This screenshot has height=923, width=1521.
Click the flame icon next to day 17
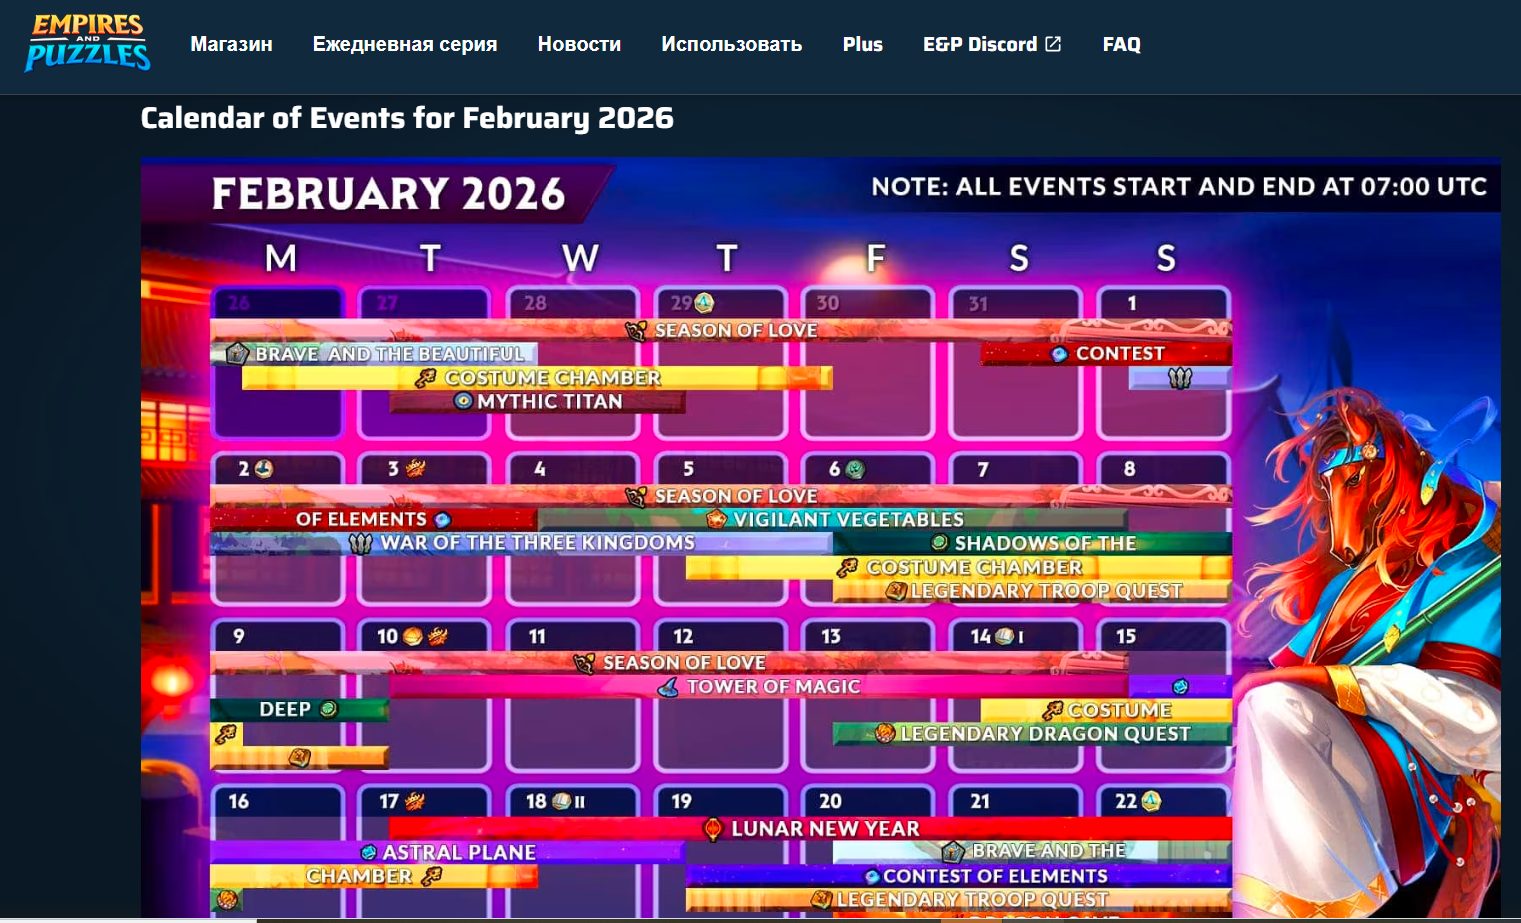(x=414, y=801)
